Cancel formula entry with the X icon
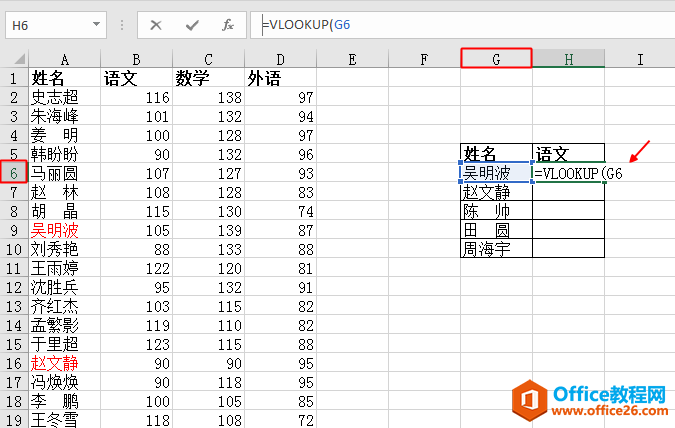The width and height of the screenshot is (675, 428). 156,25
